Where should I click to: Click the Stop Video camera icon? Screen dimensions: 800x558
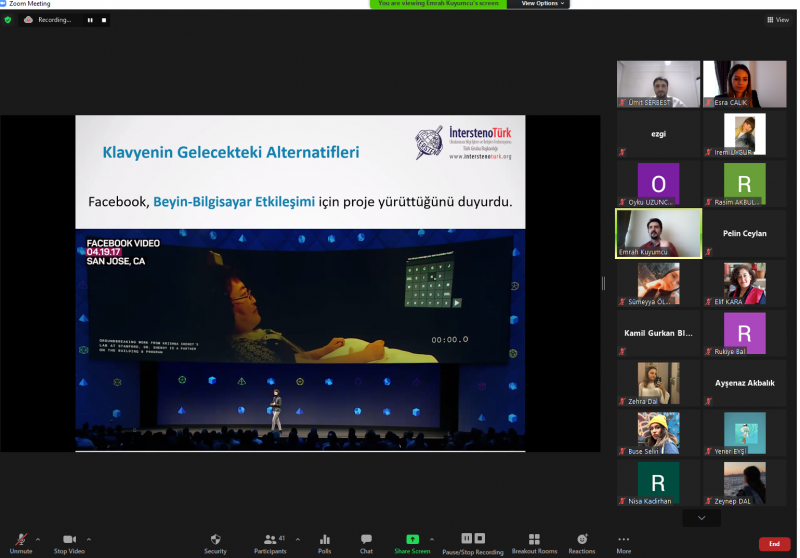click(69, 539)
